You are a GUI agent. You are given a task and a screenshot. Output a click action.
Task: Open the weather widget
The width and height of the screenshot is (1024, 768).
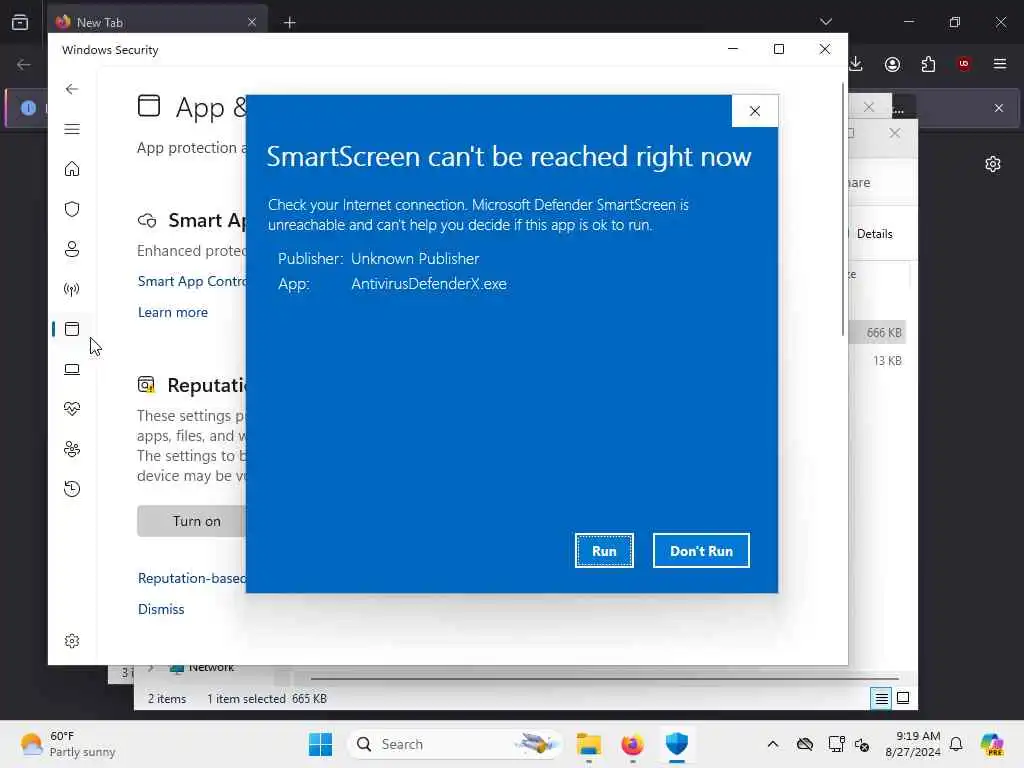pos(67,744)
